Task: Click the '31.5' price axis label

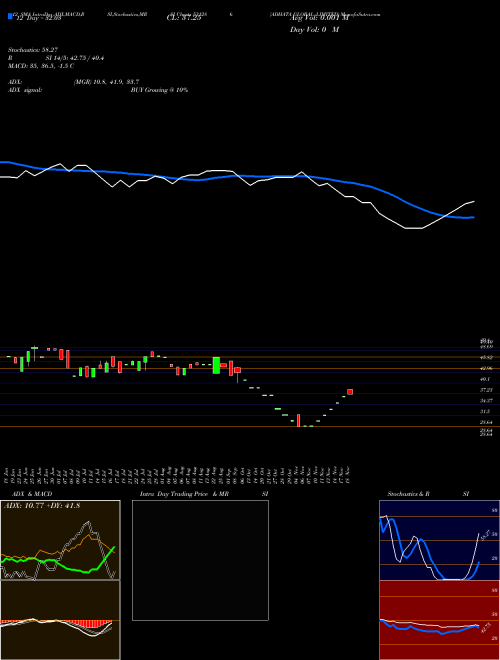Action: point(485,412)
